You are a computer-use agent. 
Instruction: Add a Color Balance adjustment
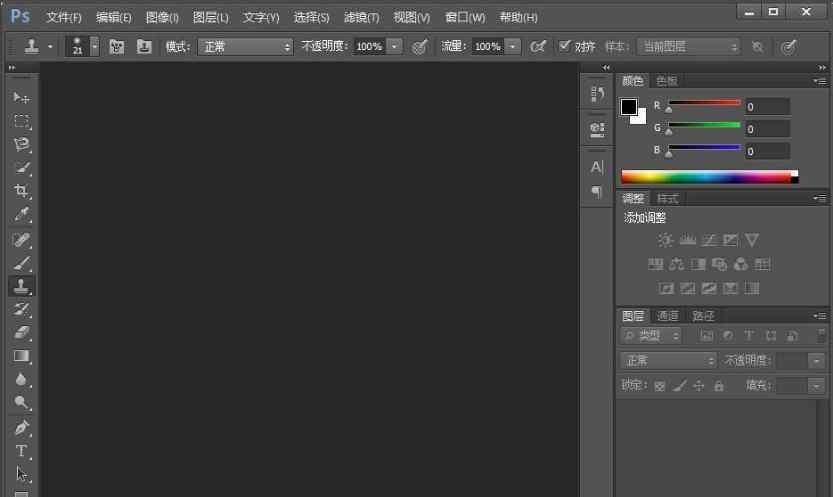677,264
